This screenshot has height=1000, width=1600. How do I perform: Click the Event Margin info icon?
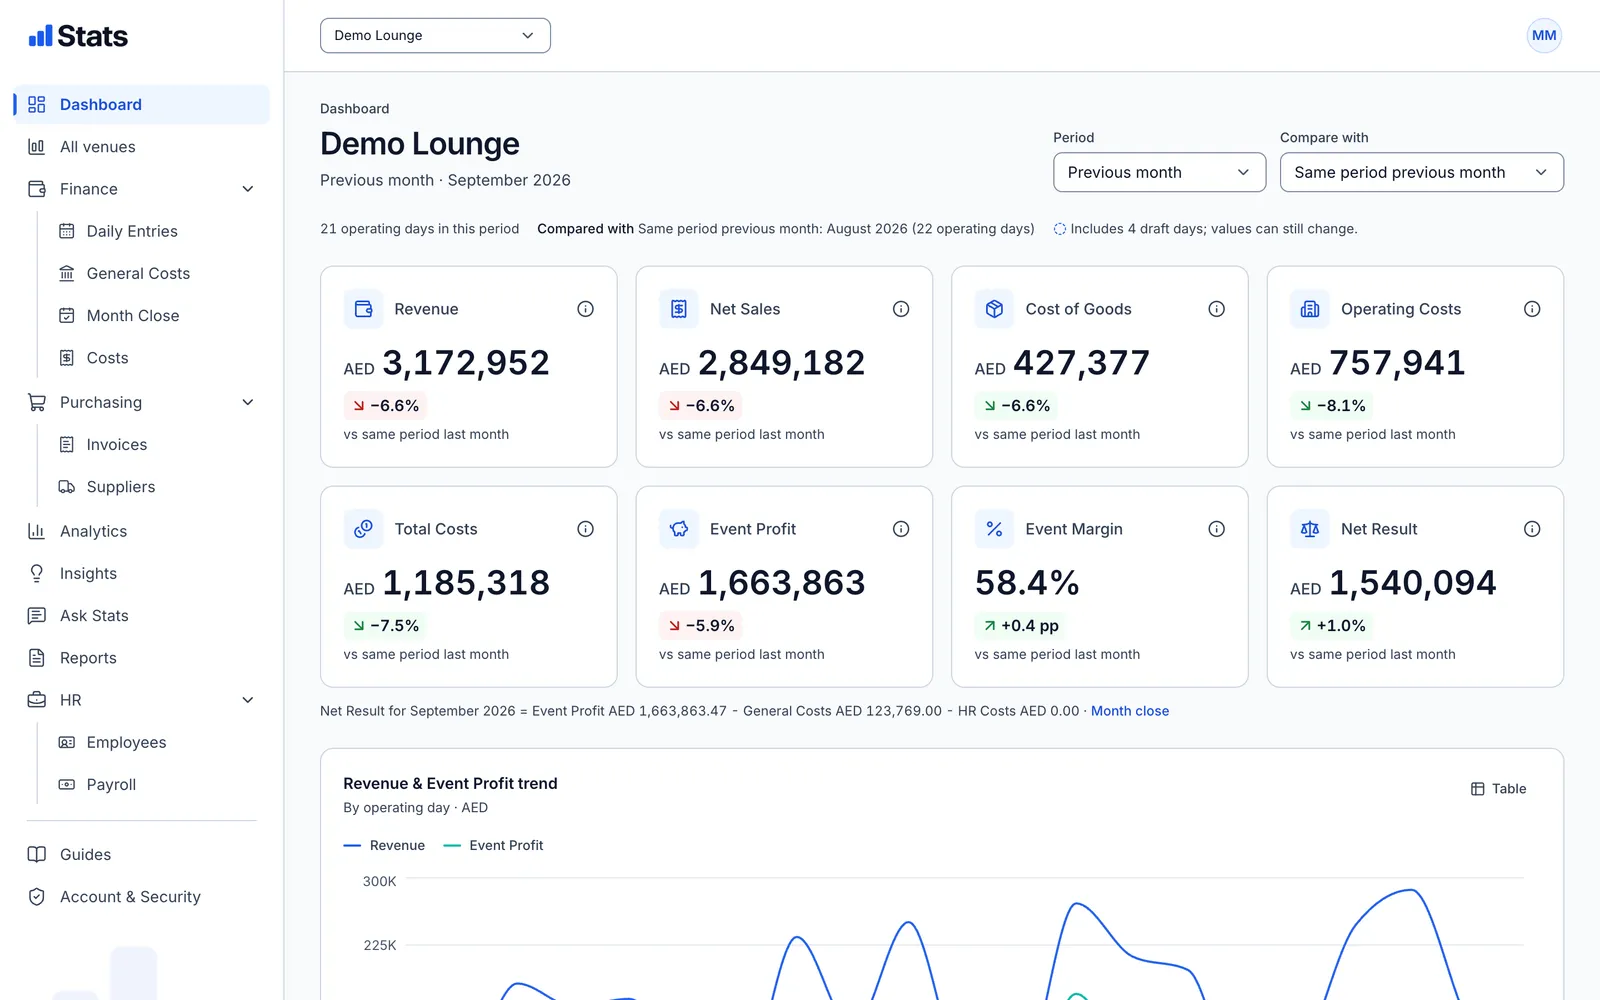[x=1217, y=529]
